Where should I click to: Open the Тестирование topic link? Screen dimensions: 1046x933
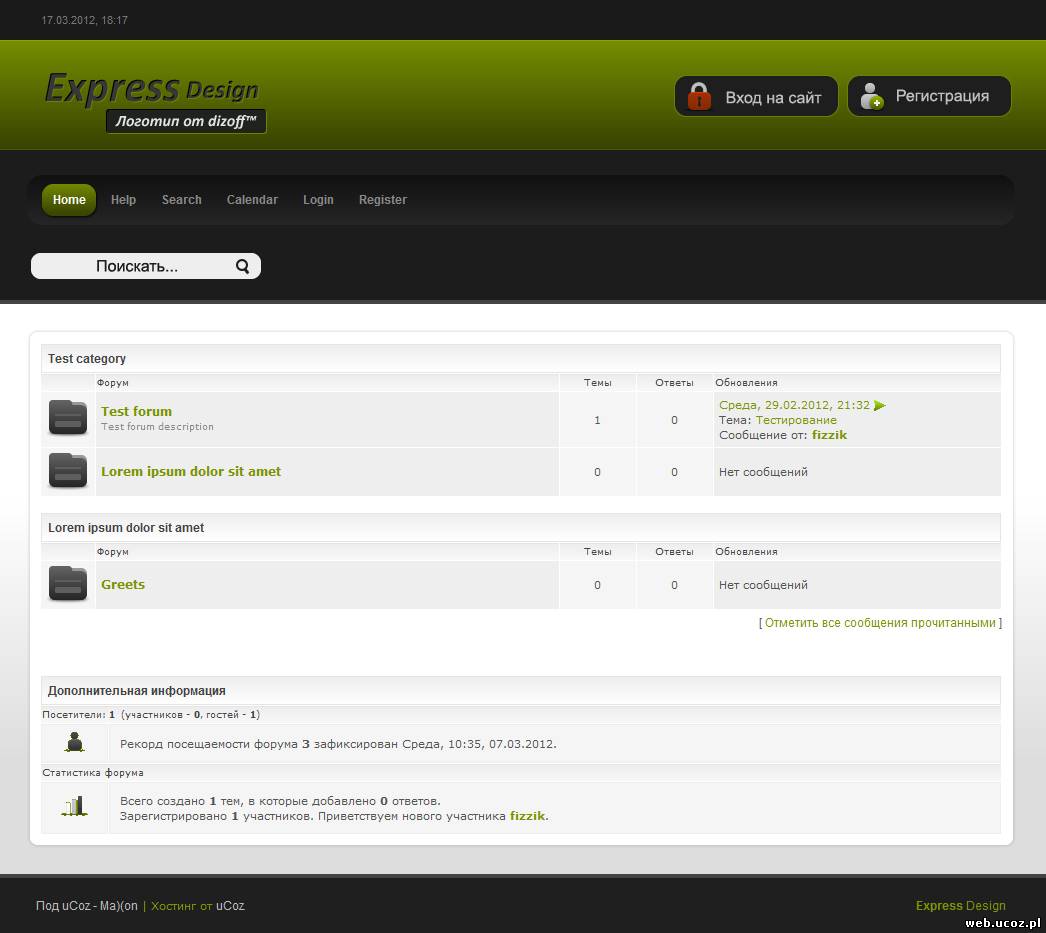tap(796, 420)
